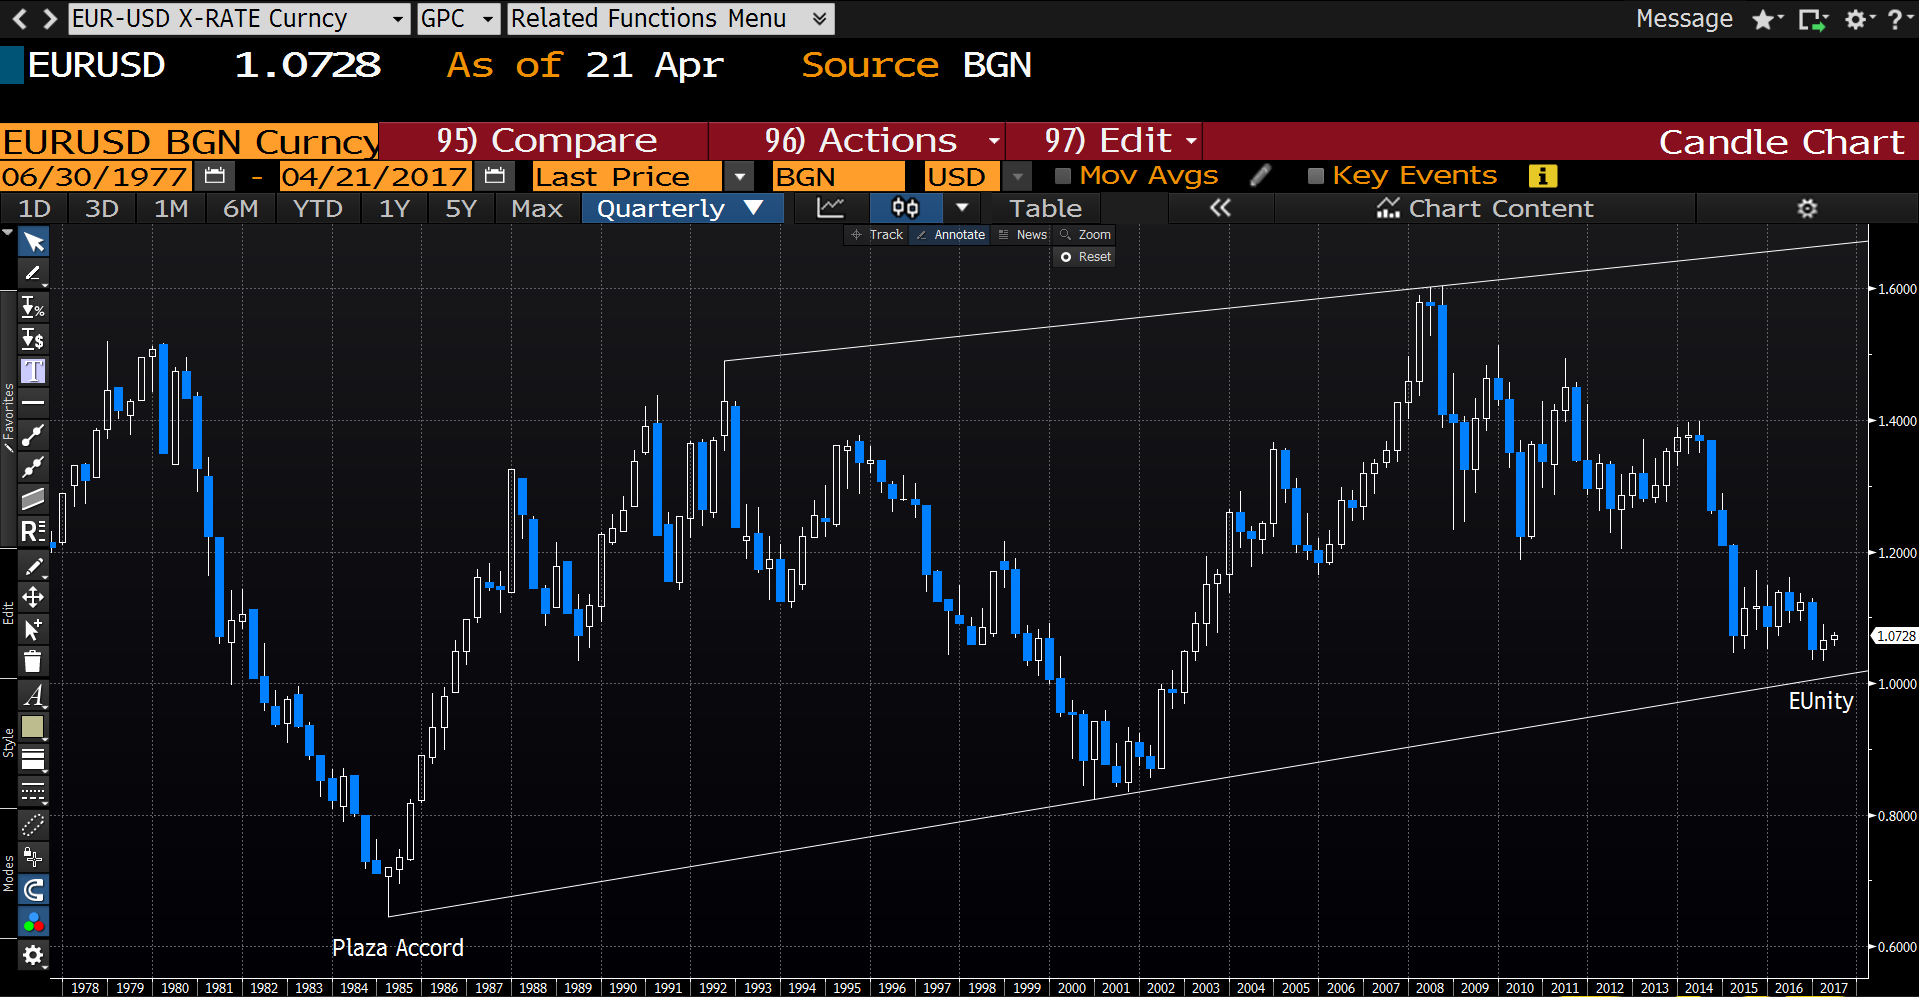Toggle the lock annotations mode
Screen dimensions: 1919x997
coord(33,857)
